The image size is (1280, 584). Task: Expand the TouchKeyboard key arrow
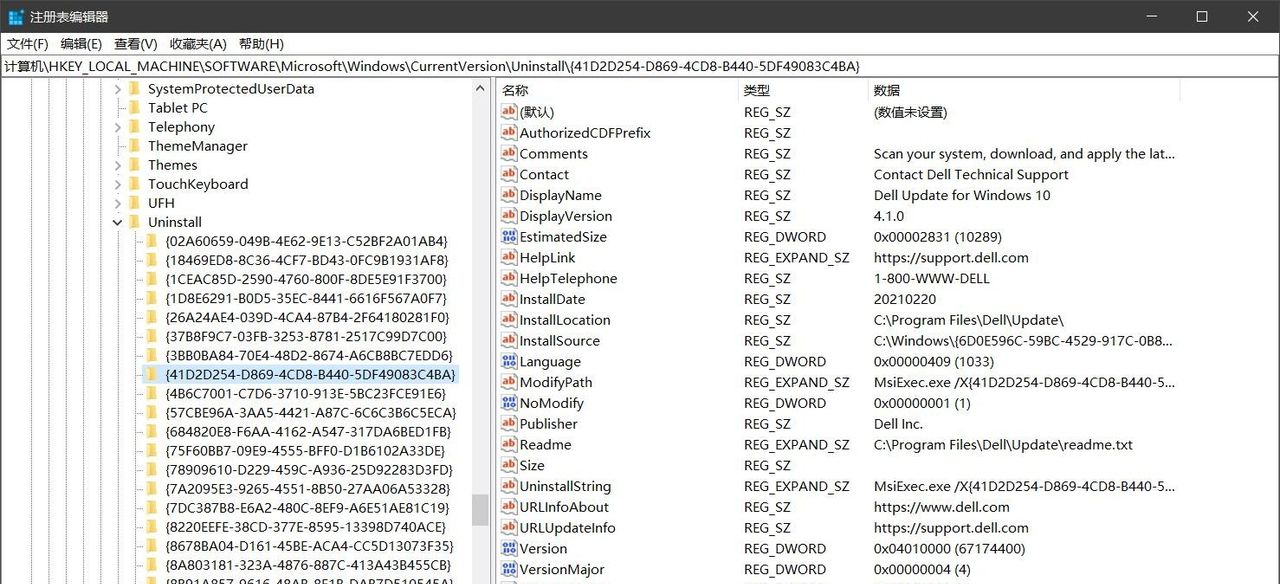pos(117,184)
